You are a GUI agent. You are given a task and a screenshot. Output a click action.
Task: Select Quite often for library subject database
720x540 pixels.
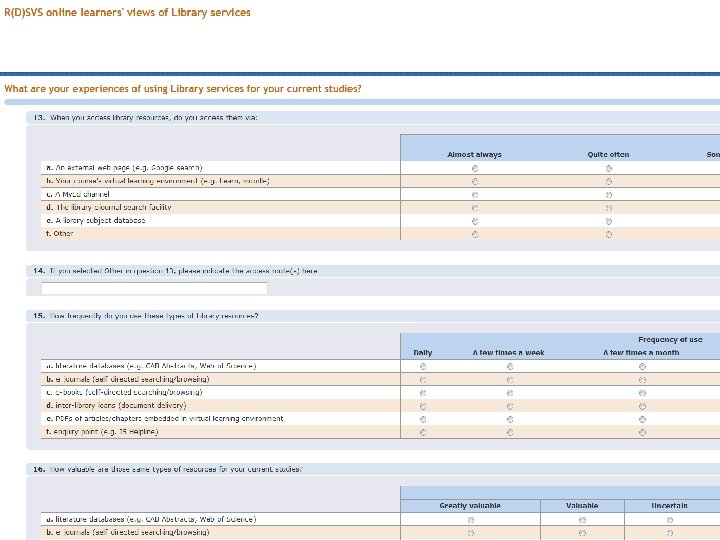608,221
